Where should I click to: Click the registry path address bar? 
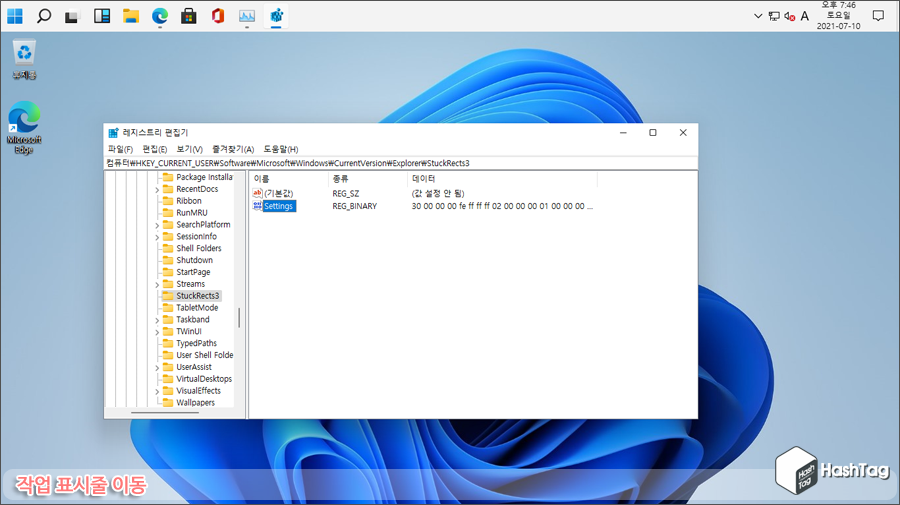(401, 163)
